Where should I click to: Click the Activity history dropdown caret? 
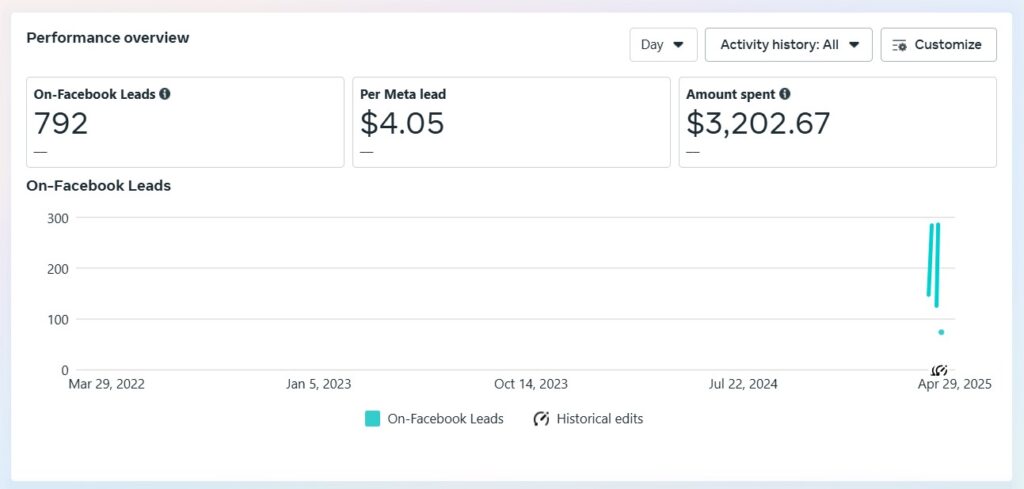pyautogui.click(x=854, y=45)
